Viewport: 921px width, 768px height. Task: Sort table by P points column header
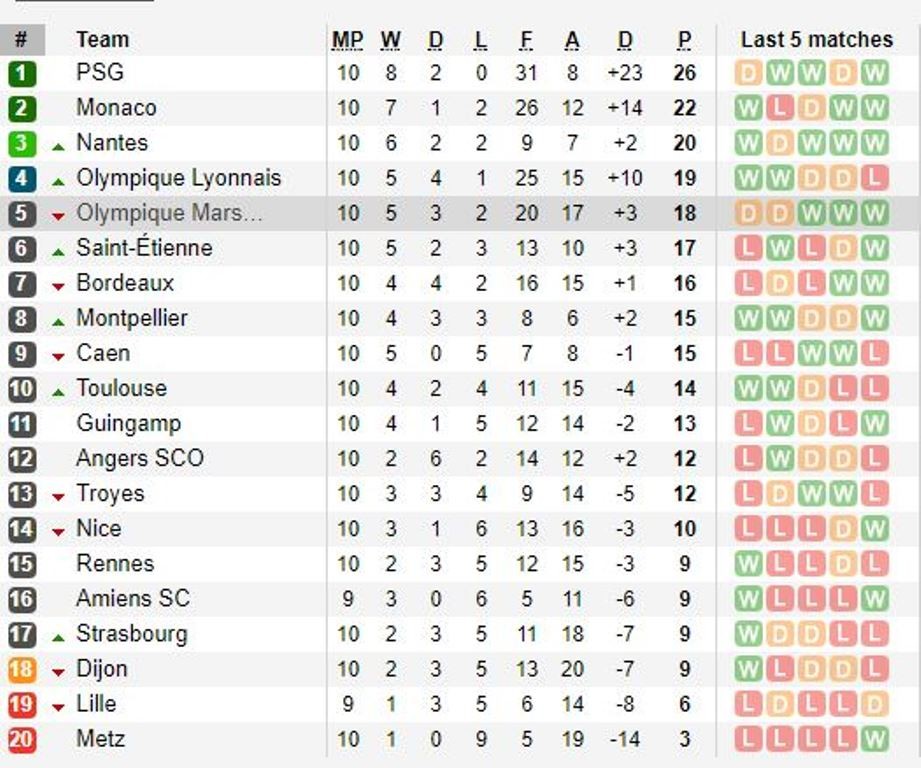coord(684,40)
